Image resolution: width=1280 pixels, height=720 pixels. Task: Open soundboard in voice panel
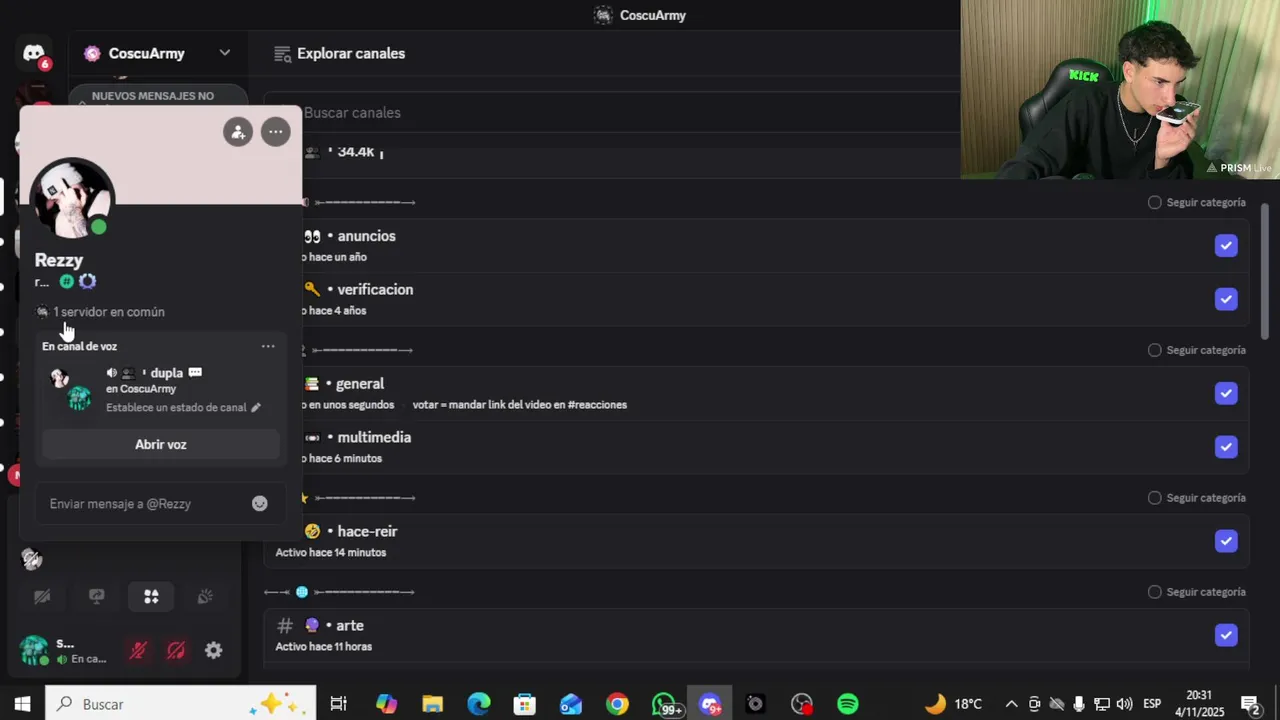[x=205, y=596]
